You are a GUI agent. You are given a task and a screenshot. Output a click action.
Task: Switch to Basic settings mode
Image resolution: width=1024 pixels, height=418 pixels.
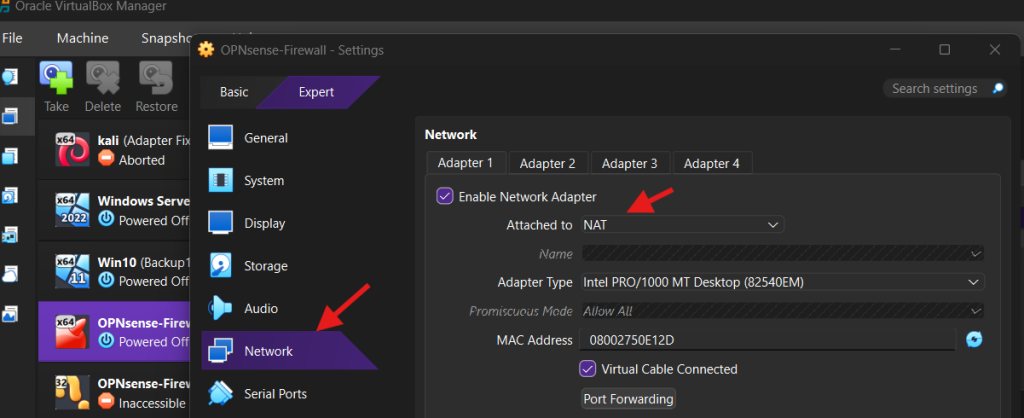pos(234,92)
